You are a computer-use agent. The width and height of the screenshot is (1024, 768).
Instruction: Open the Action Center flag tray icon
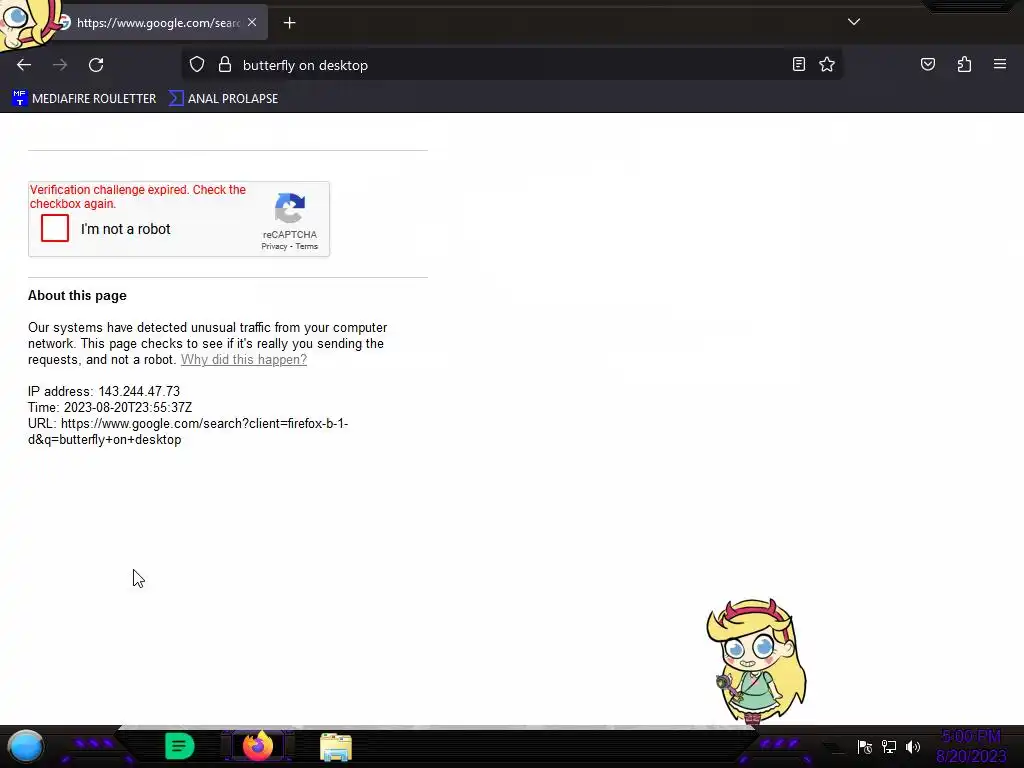865,746
